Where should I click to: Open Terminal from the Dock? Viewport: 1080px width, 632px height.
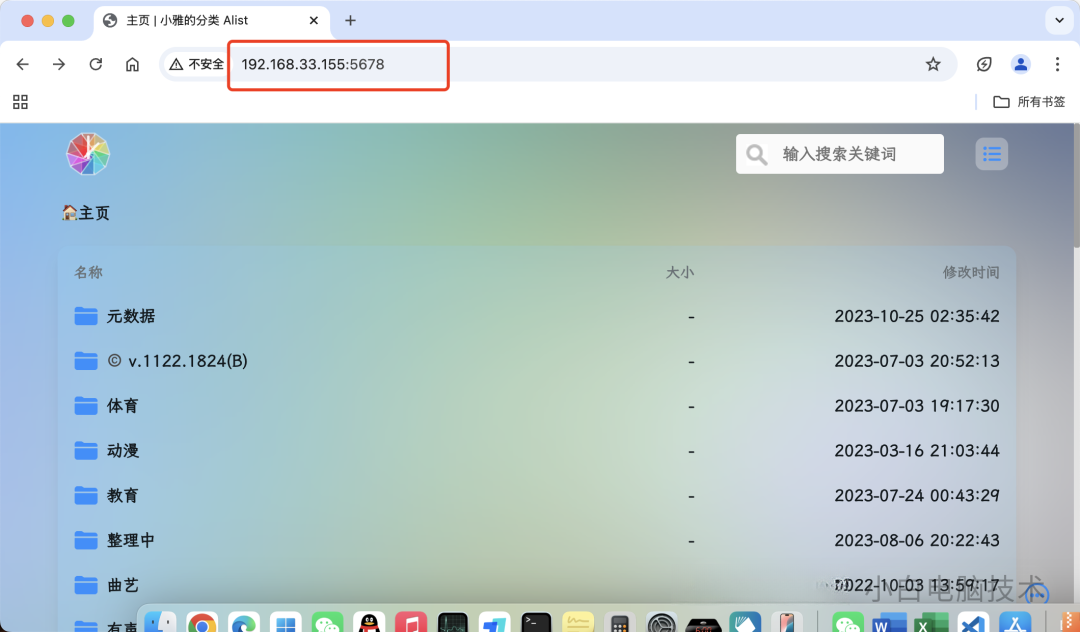tap(536, 622)
